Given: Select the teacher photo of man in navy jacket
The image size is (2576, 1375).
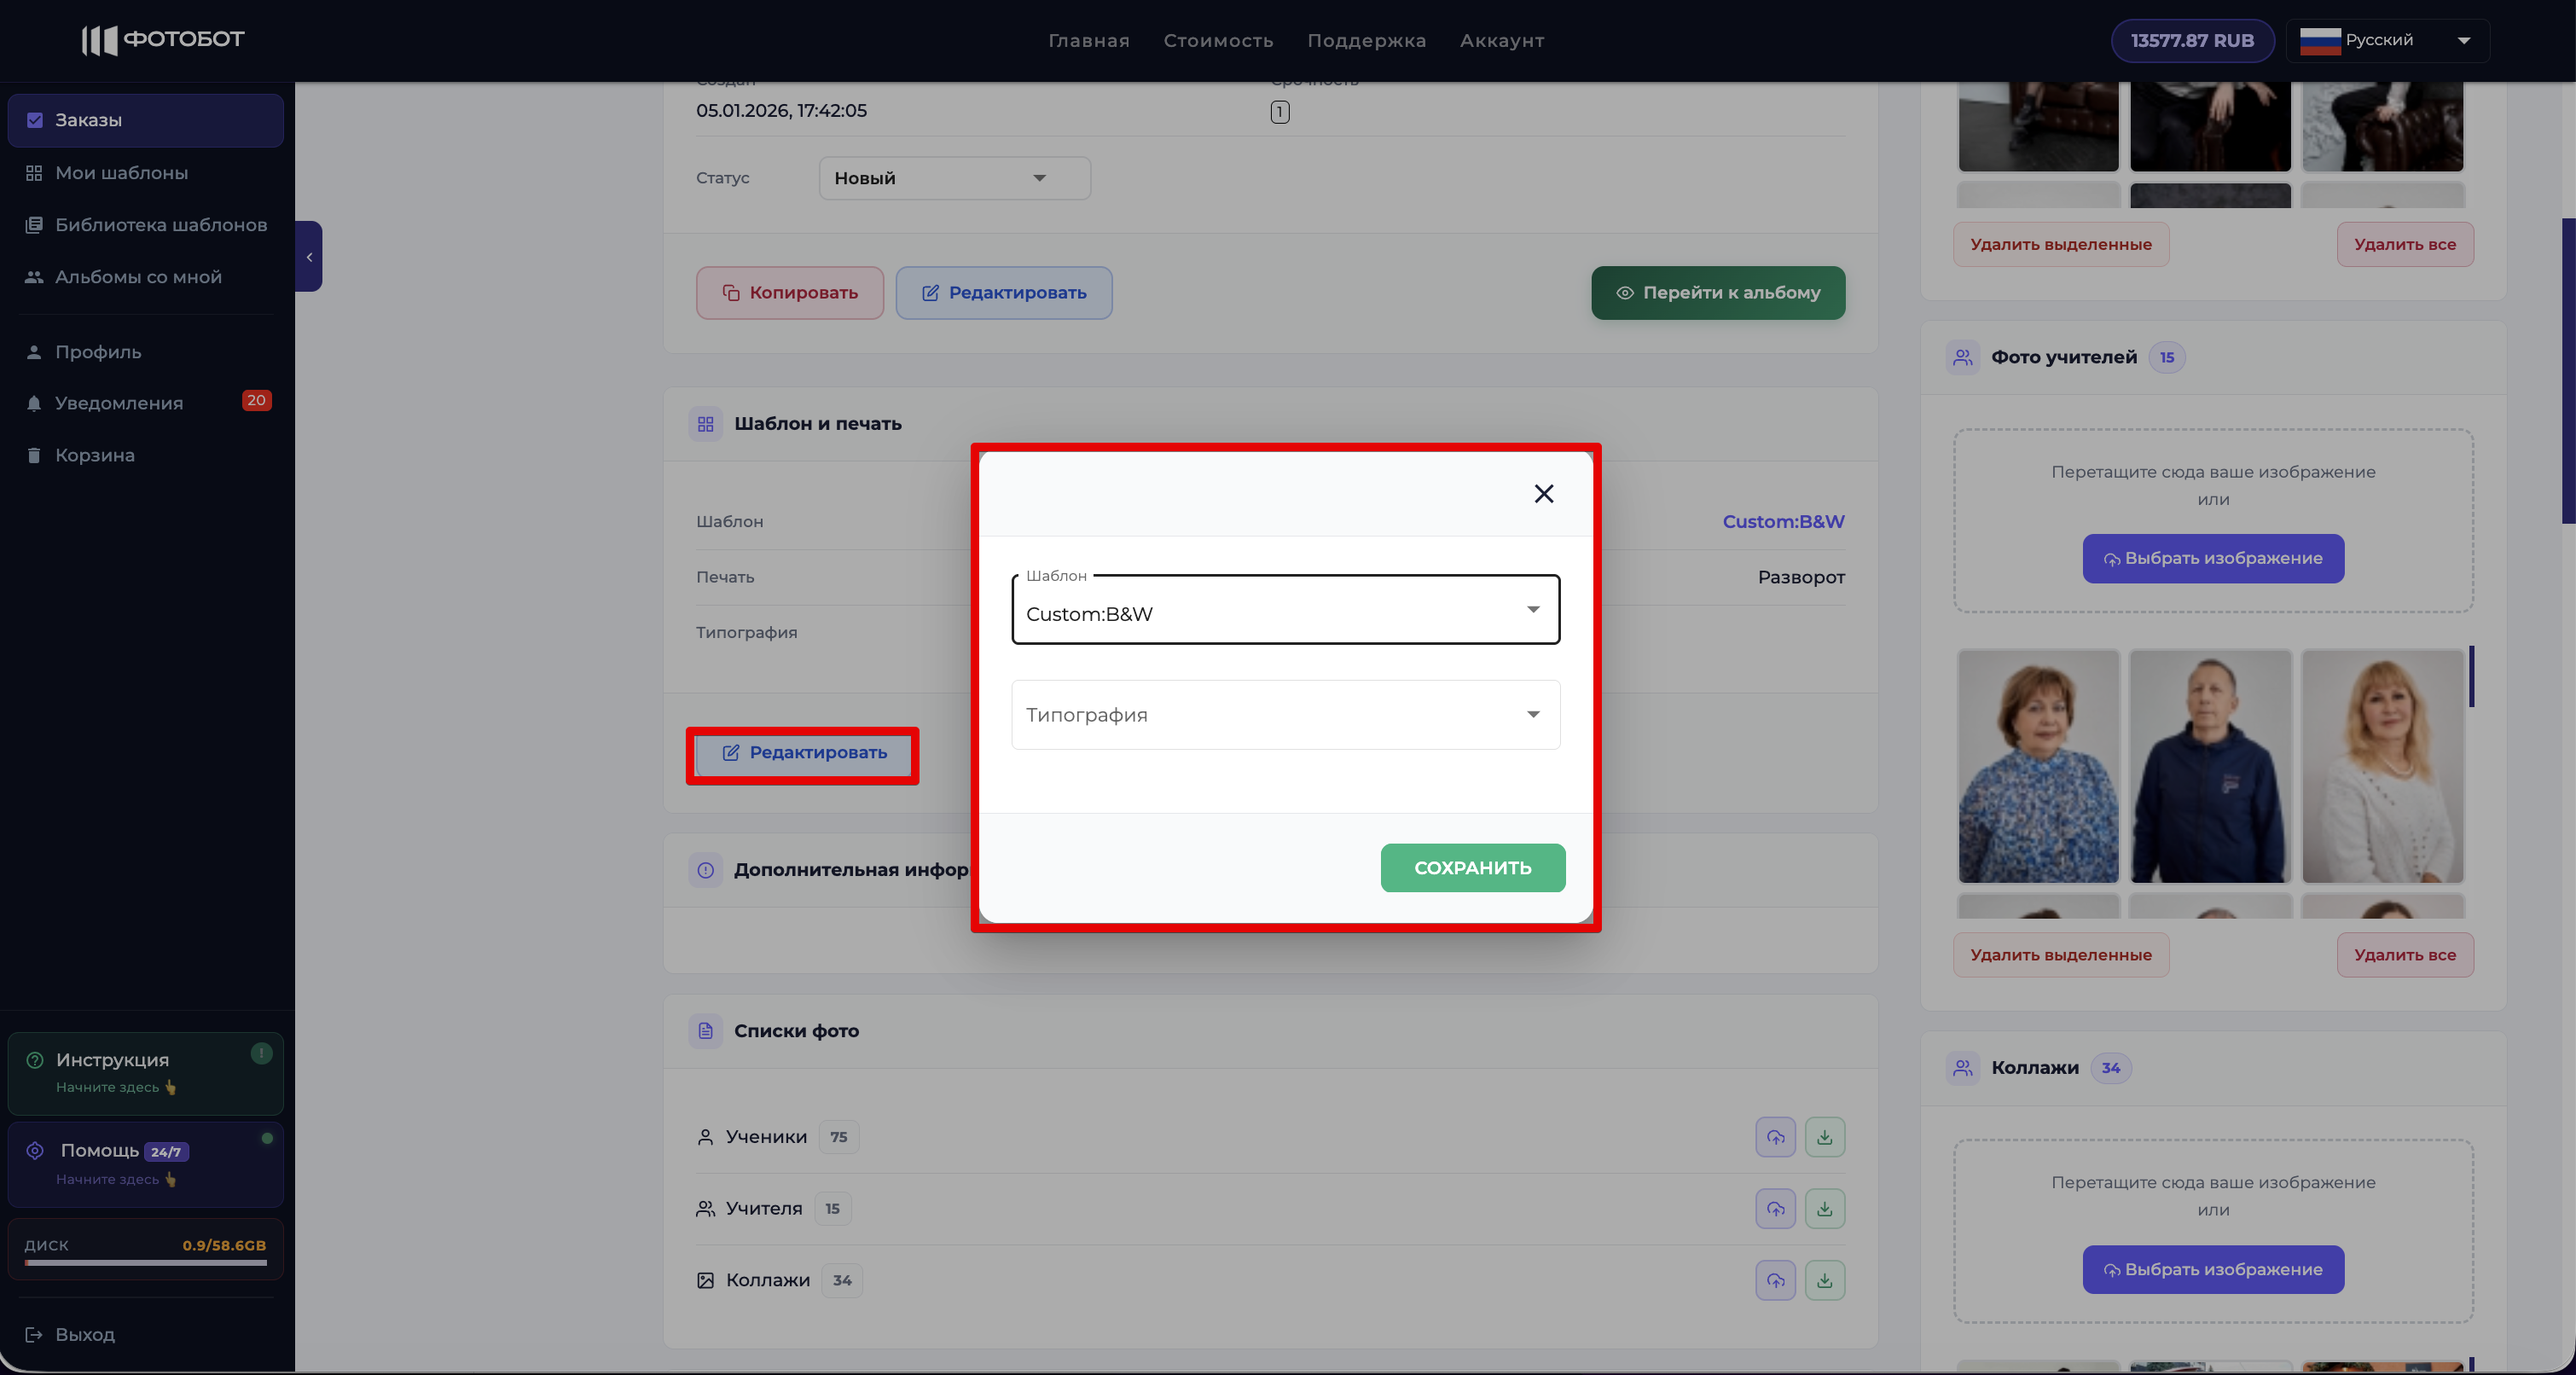Looking at the screenshot, I should point(2210,767).
